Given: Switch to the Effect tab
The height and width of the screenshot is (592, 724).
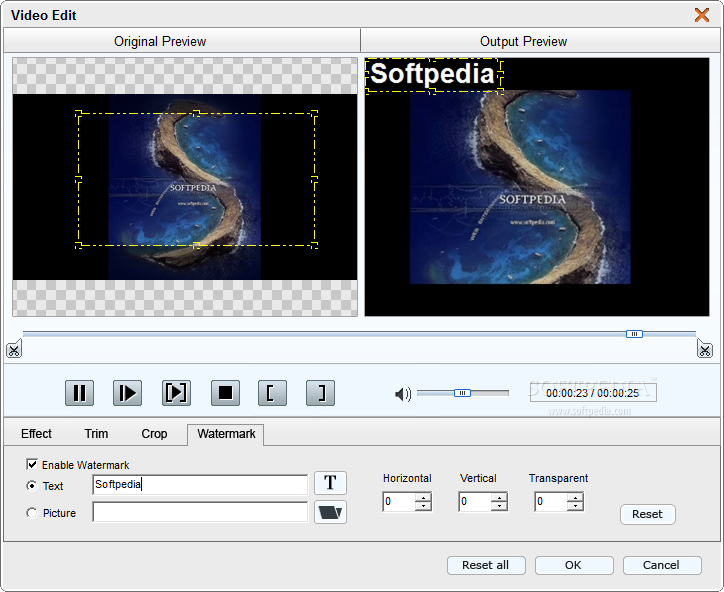Looking at the screenshot, I should tap(36, 434).
